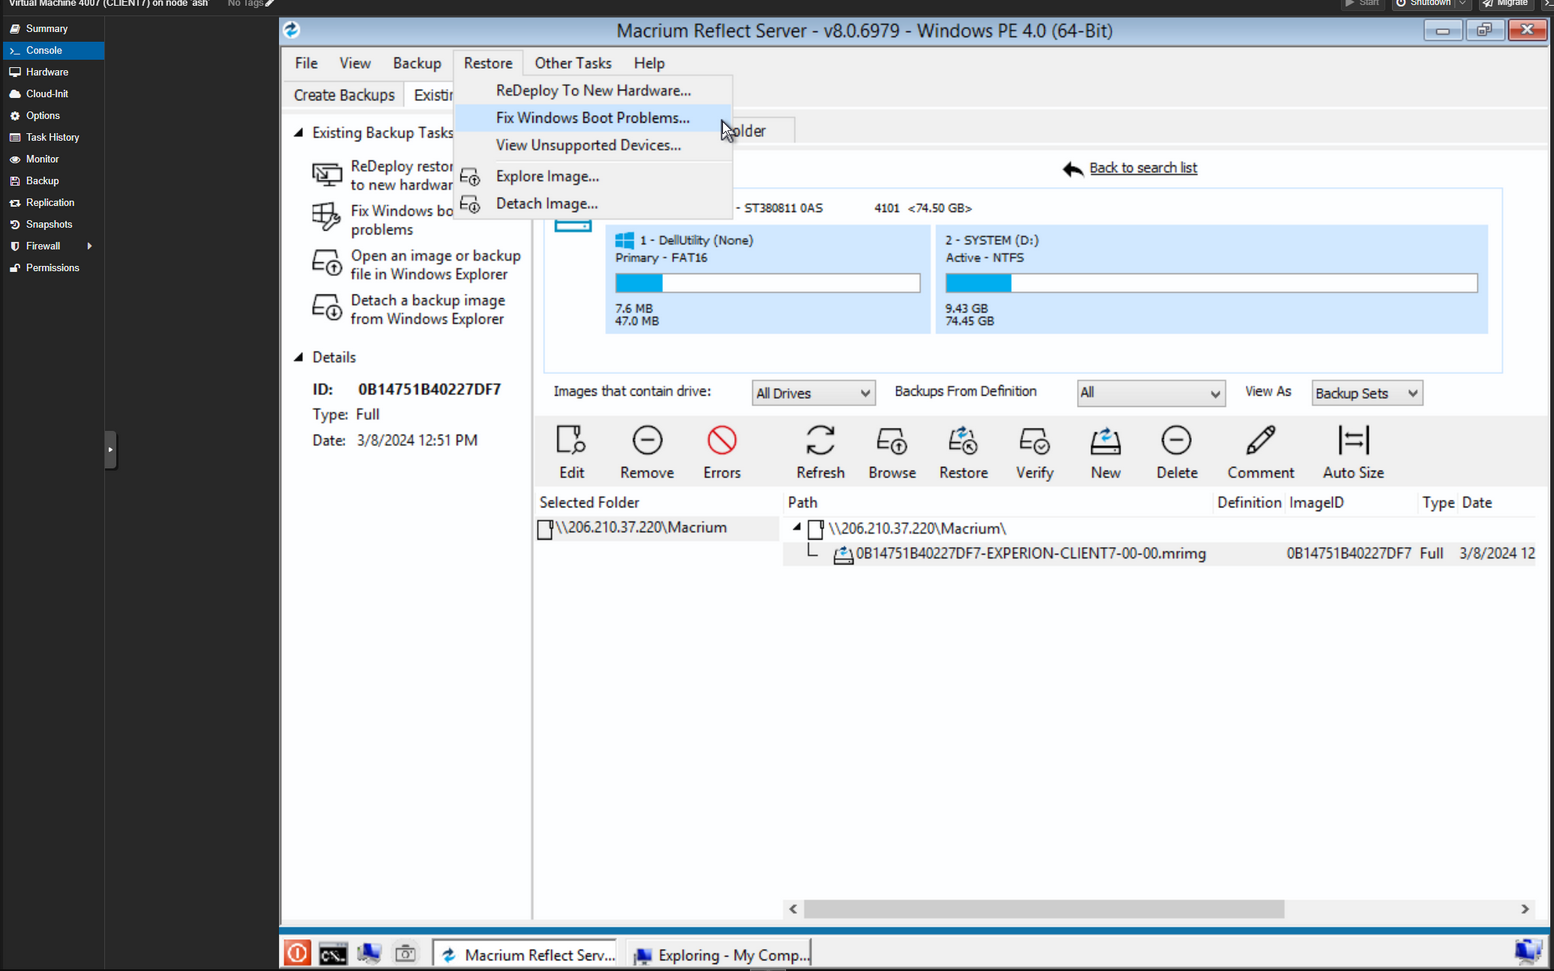Collapse the VM sidebar handle
This screenshot has height=971, width=1554.
point(110,450)
